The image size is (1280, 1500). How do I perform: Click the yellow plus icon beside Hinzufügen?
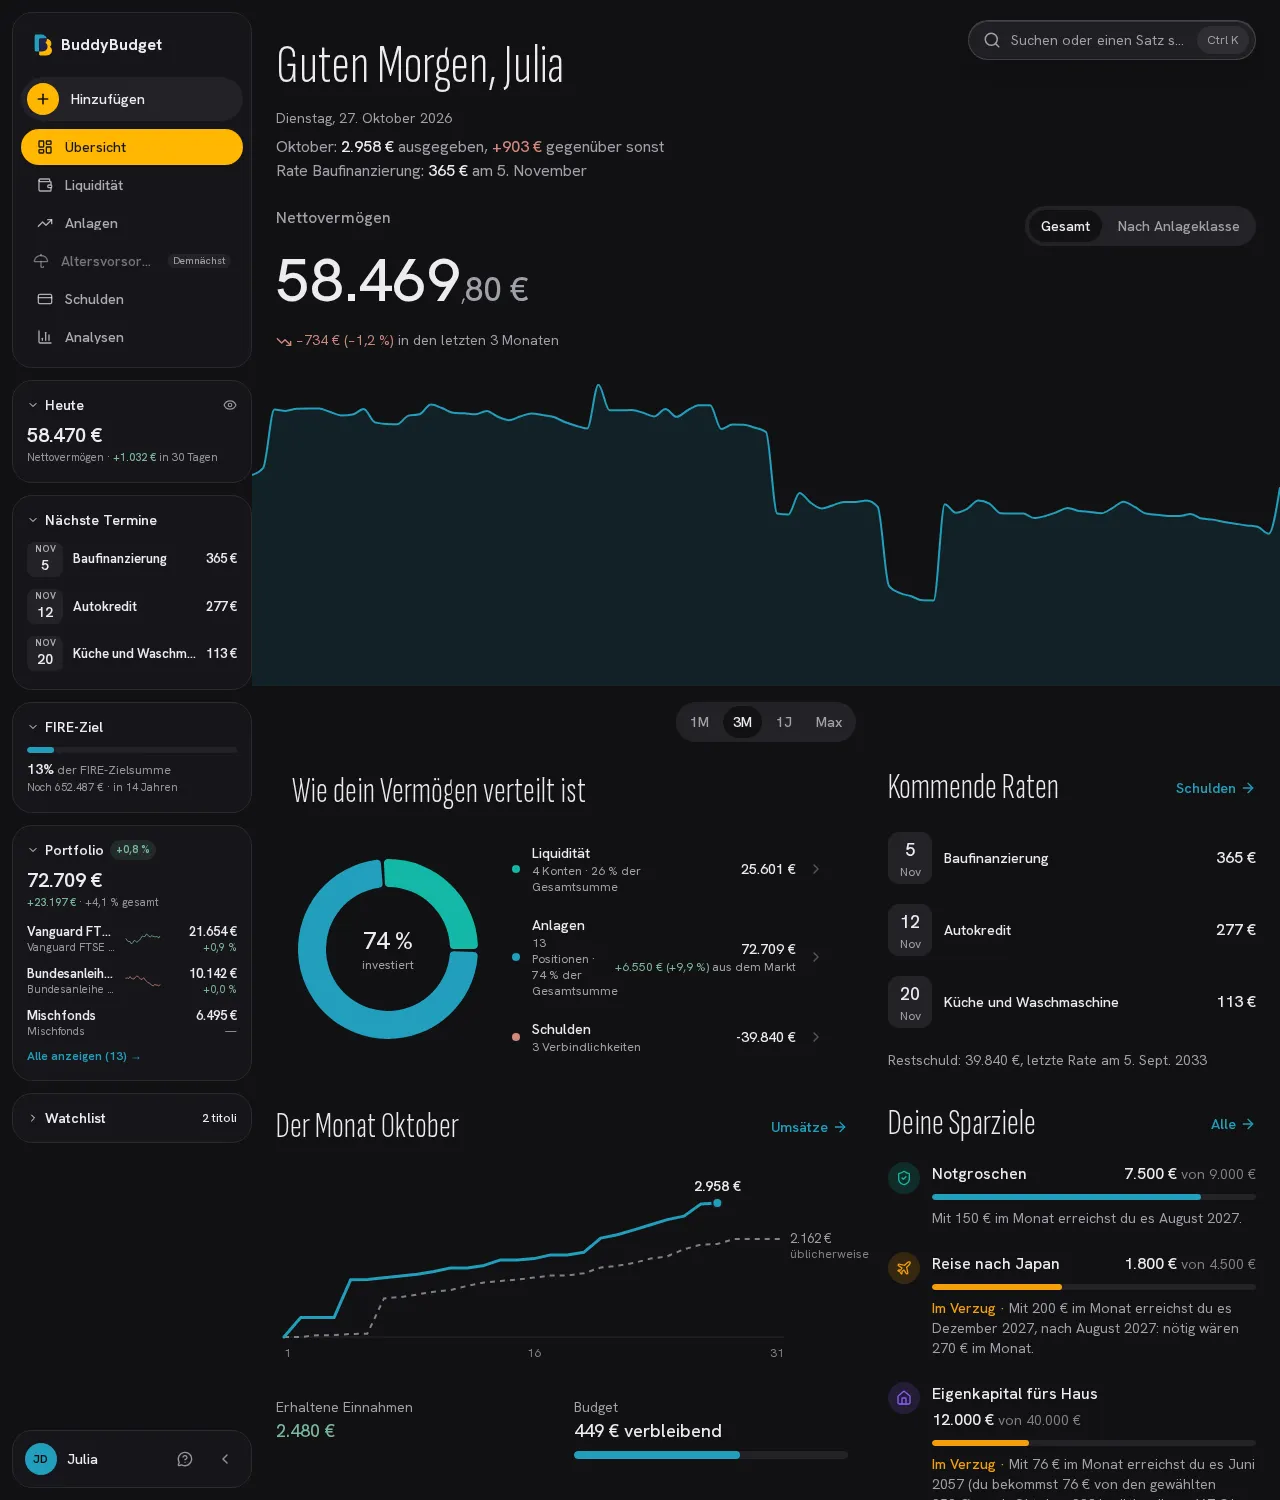coord(43,99)
